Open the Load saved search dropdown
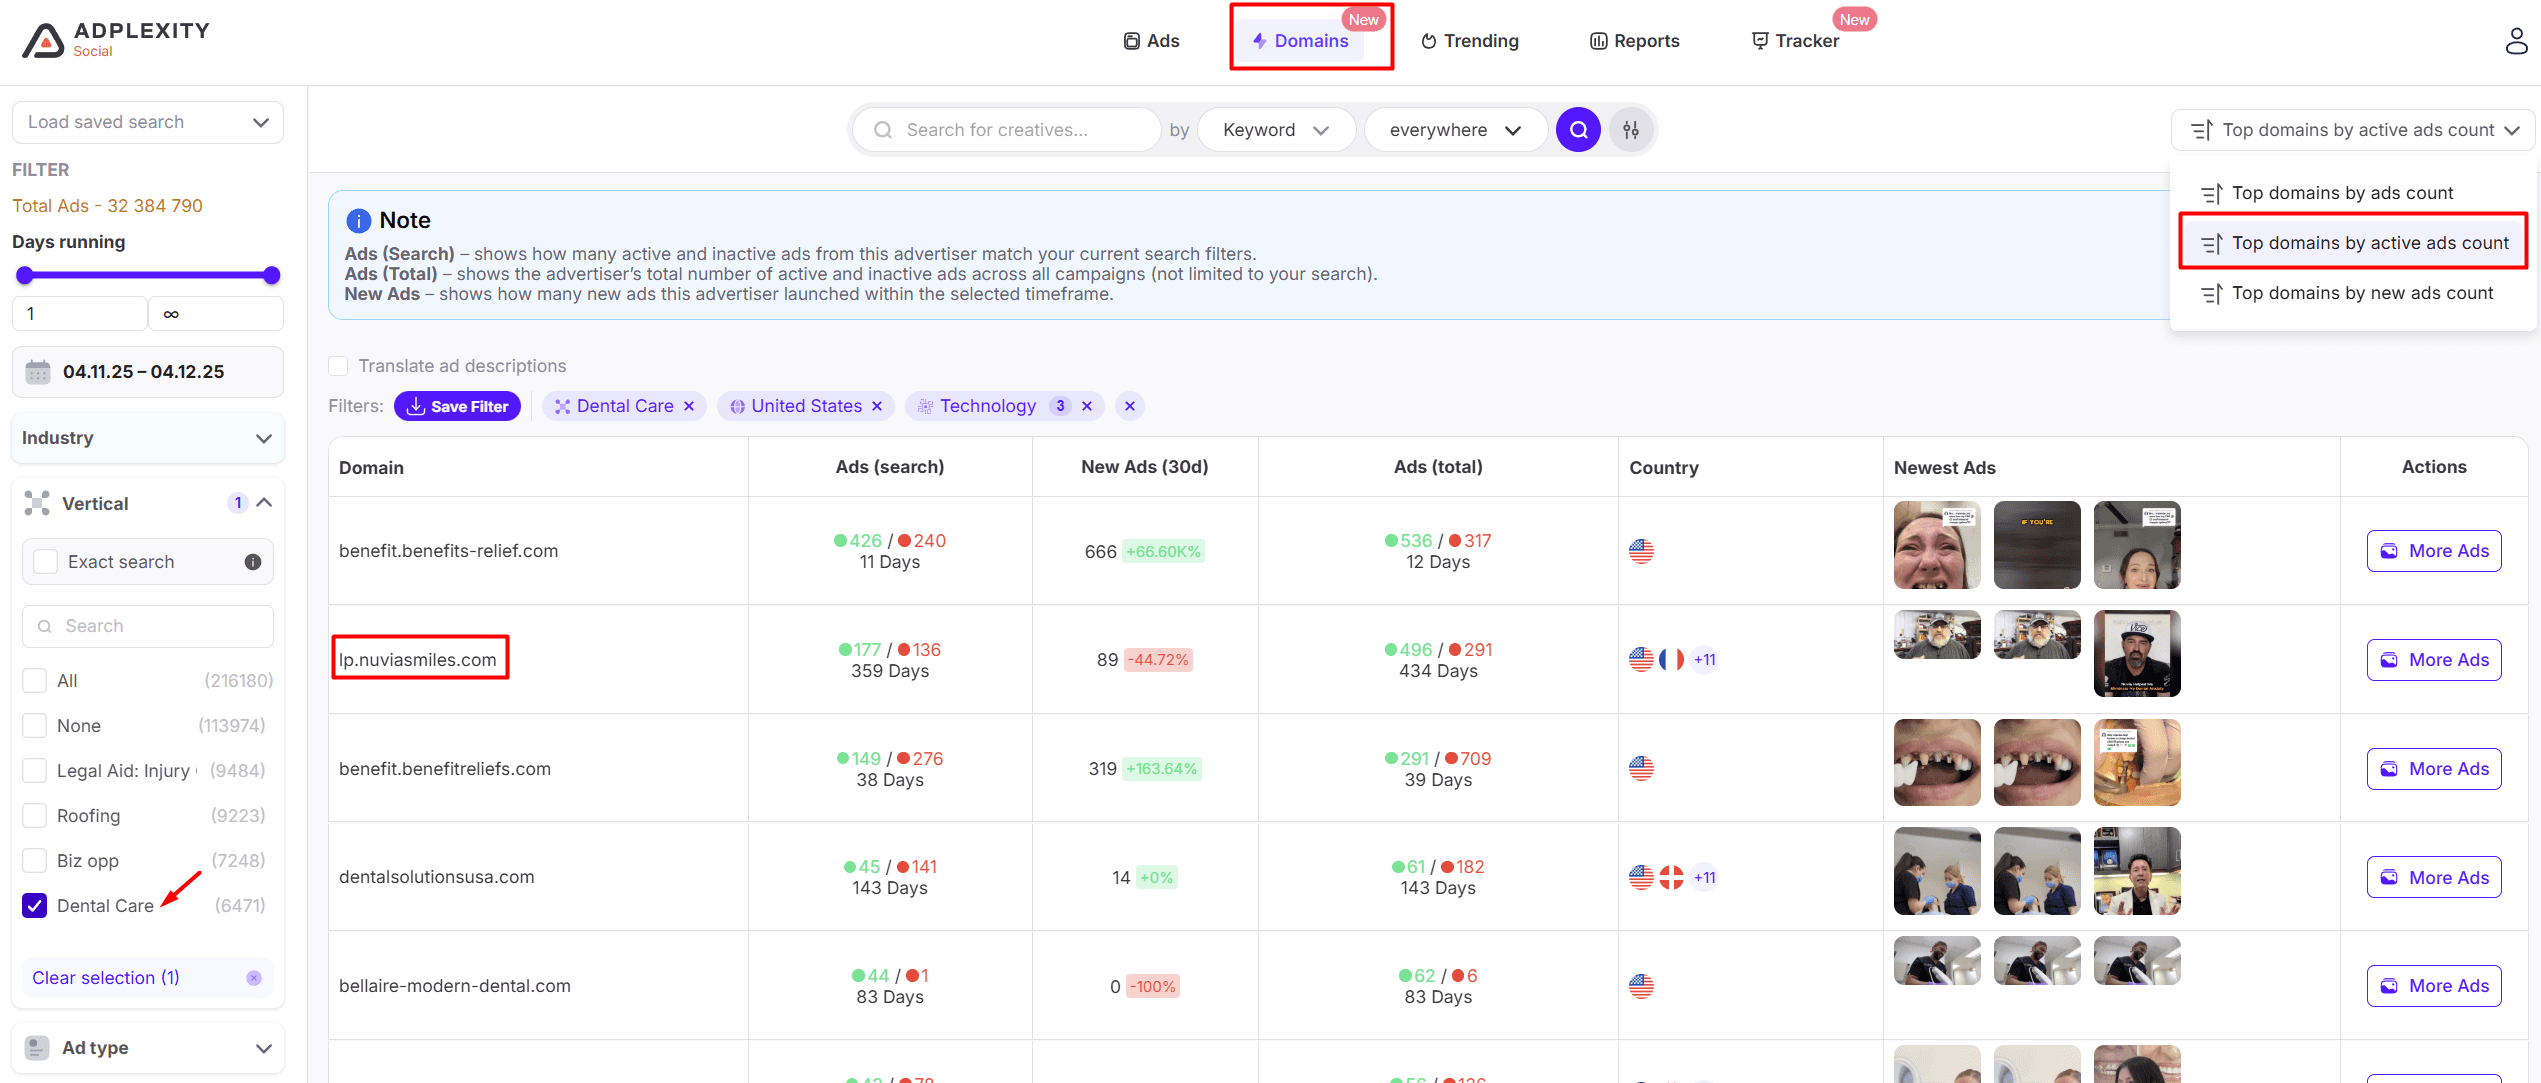 coord(148,122)
